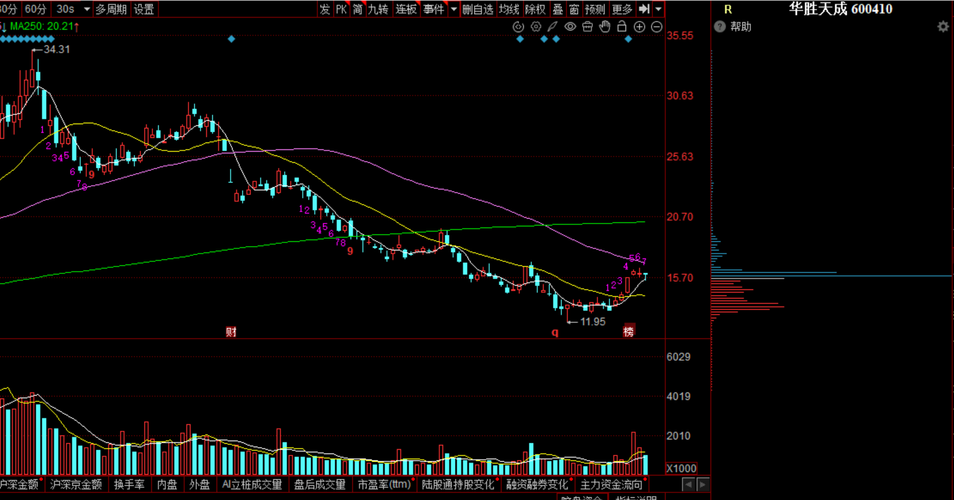This screenshot has height=500, width=954.
Task: Click the 九转 button
Action: click(x=378, y=9)
